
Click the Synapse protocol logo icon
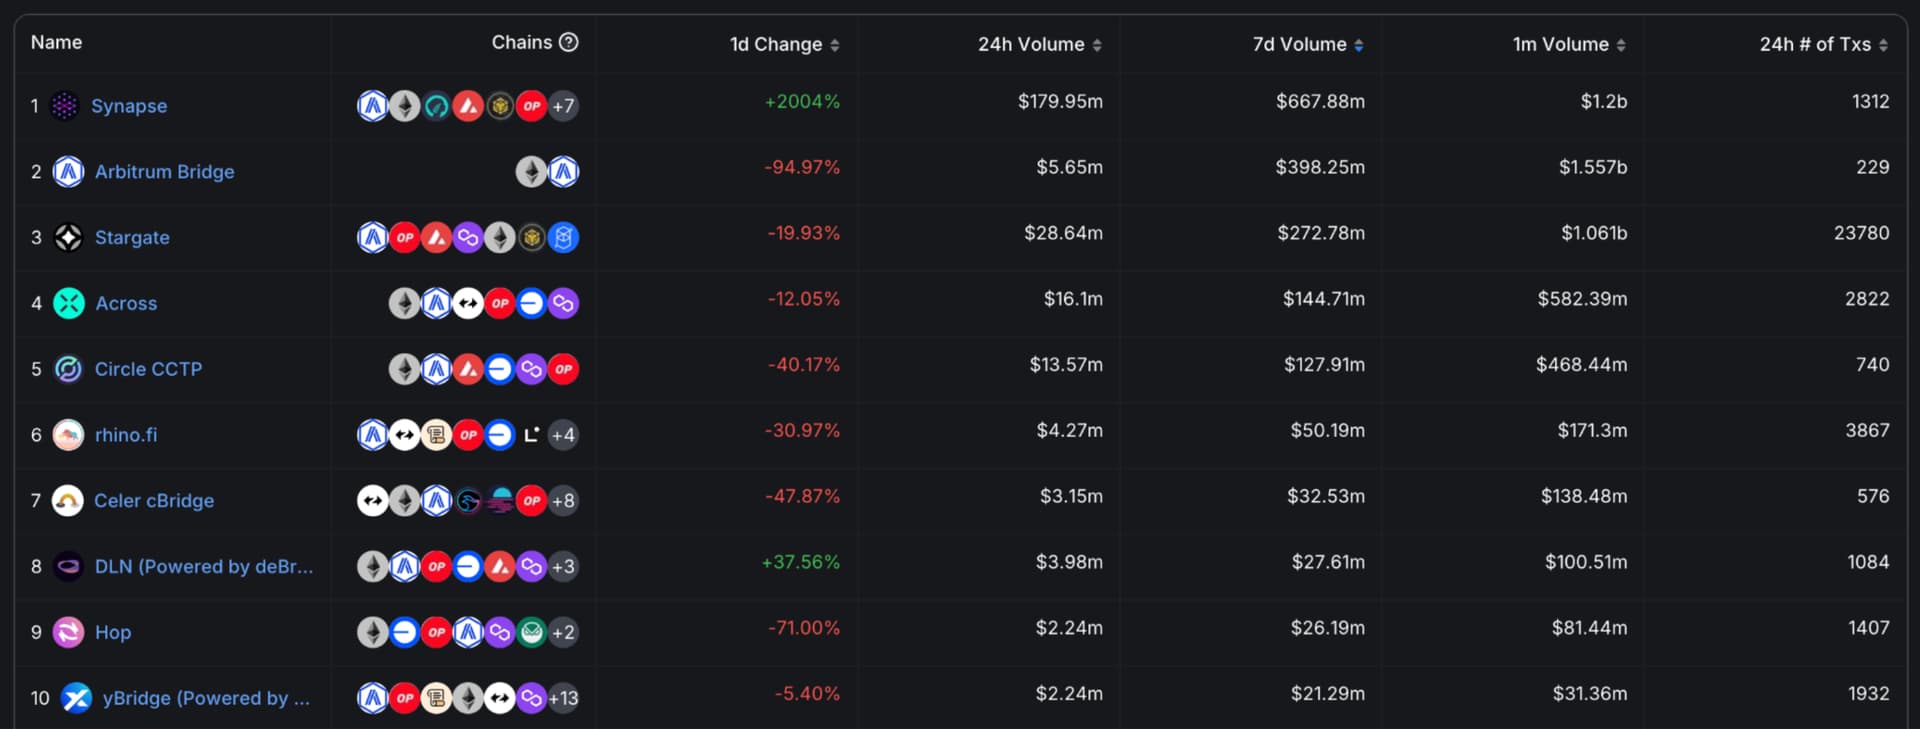(x=64, y=105)
